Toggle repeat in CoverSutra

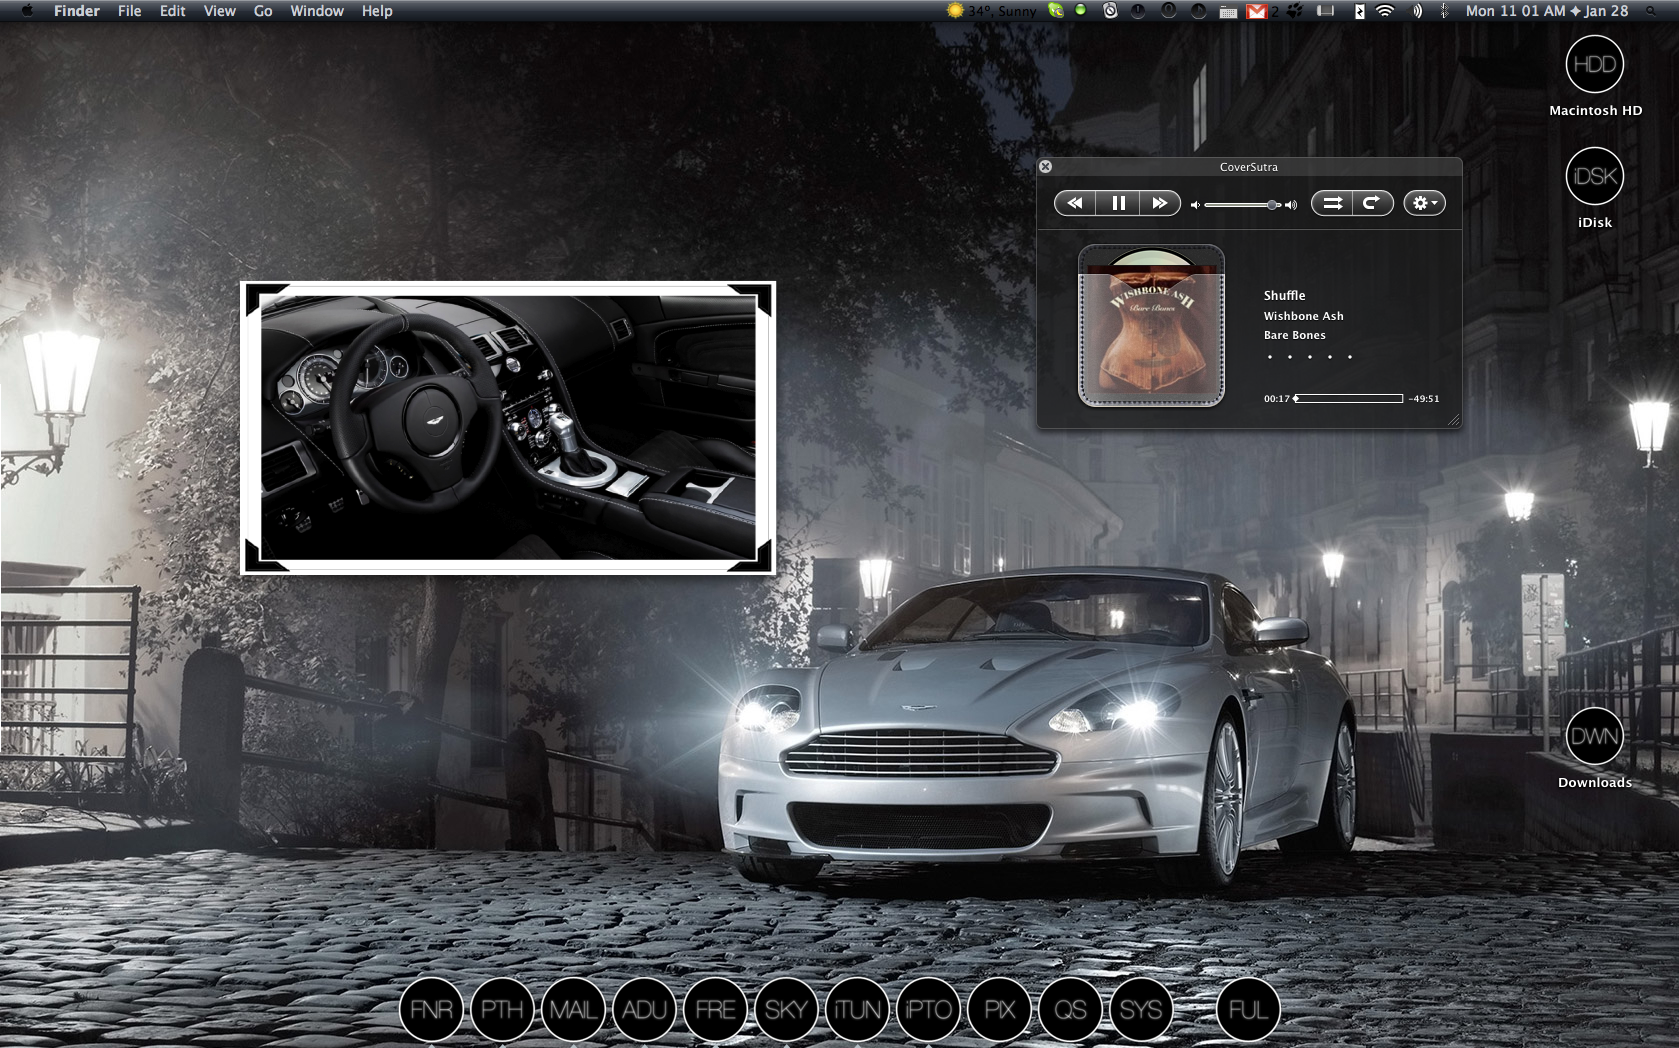(x=1373, y=203)
